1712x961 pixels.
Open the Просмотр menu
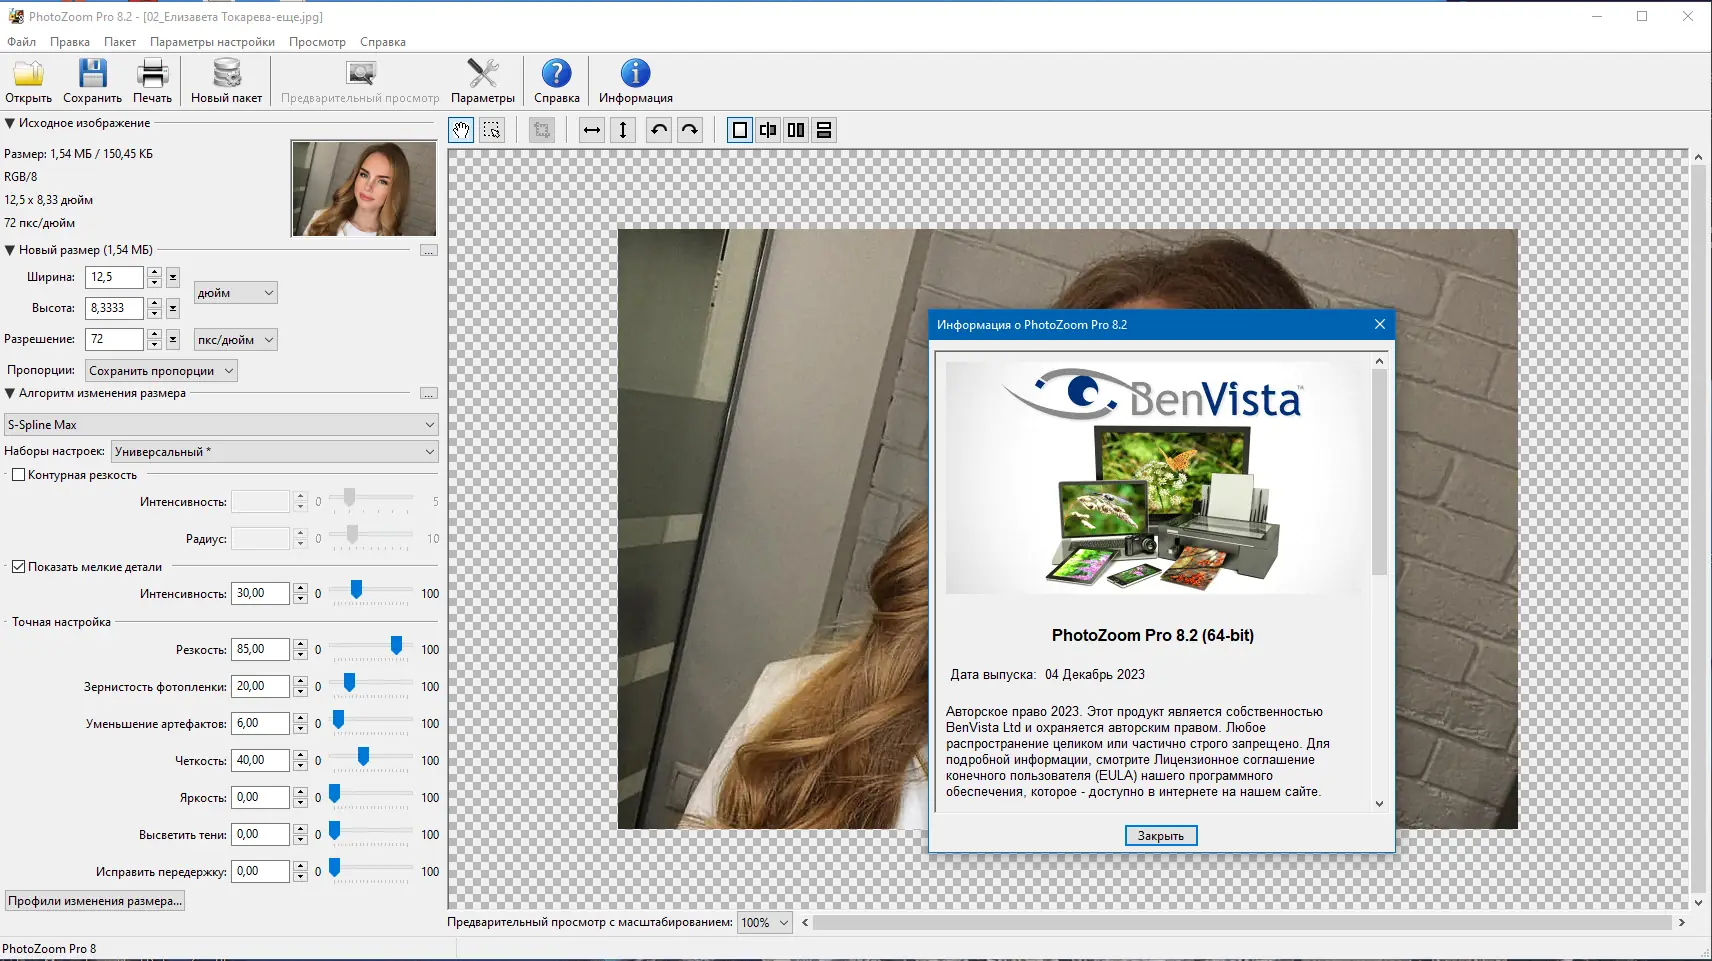317,42
